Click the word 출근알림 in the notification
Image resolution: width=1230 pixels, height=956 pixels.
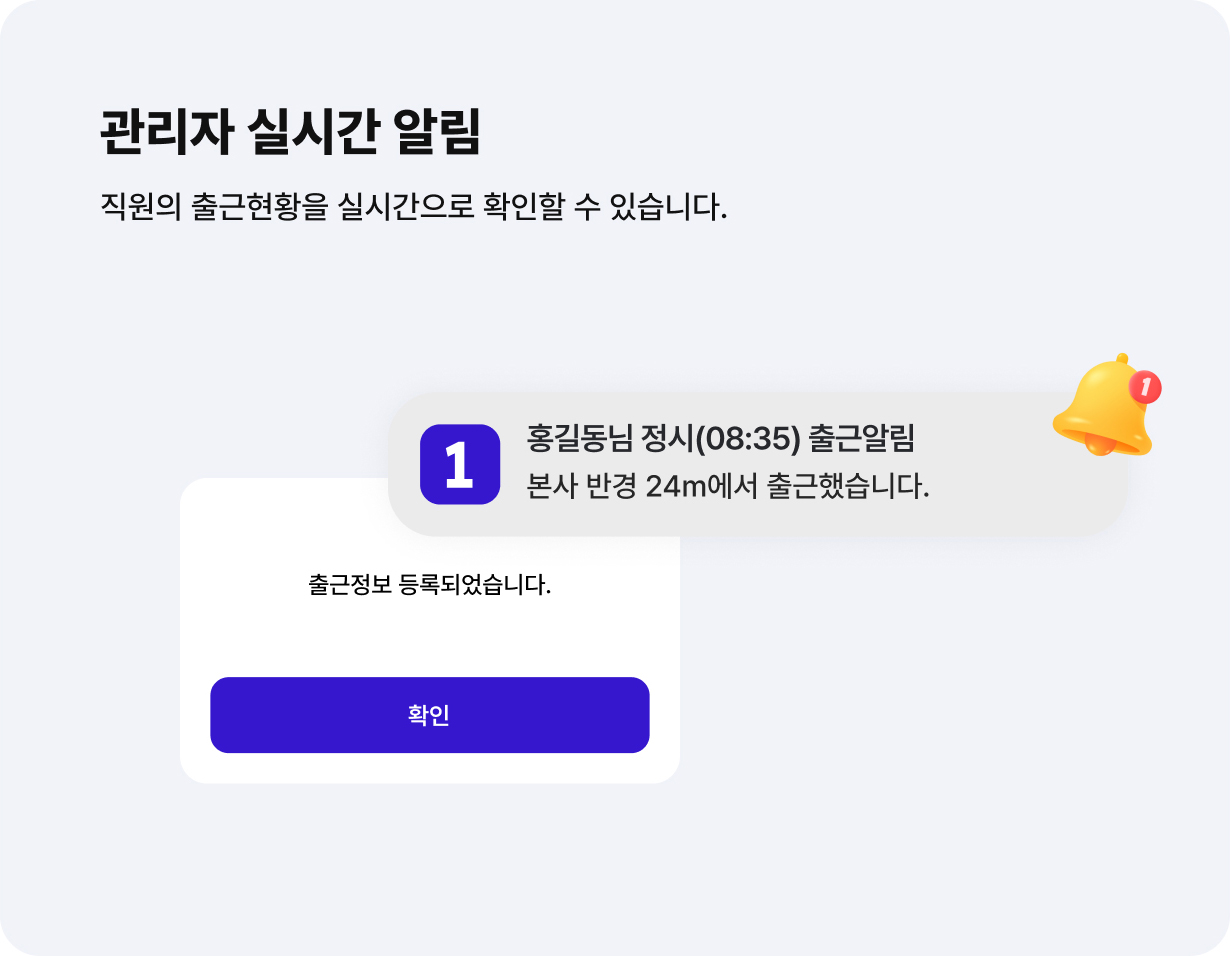(863, 439)
